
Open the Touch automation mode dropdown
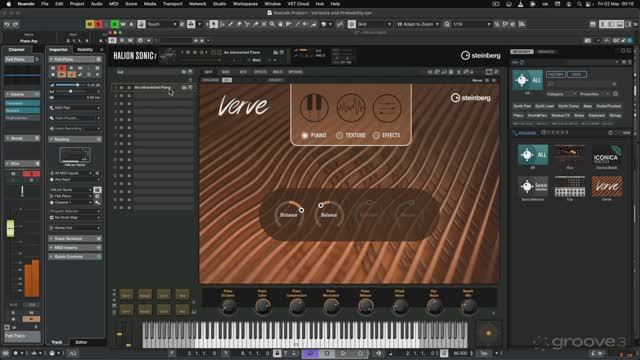coord(162,24)
